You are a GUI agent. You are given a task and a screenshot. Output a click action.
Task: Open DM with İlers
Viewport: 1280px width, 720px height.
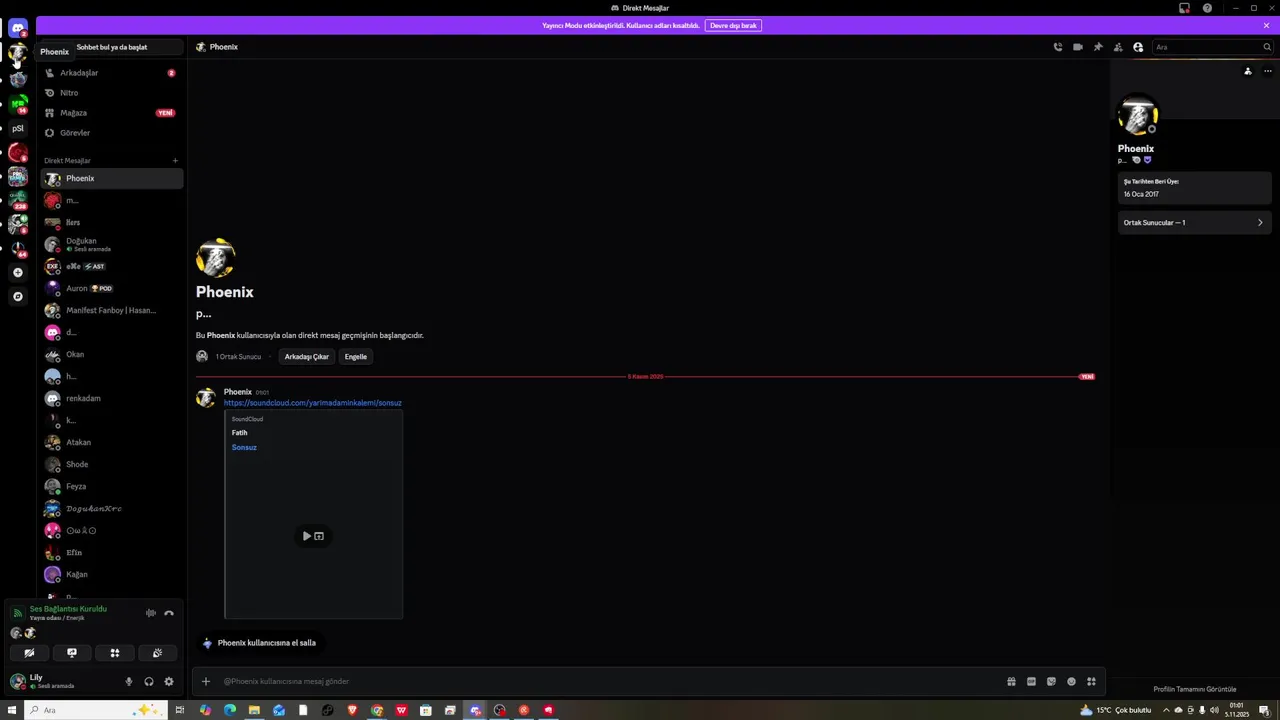[111, 222]
